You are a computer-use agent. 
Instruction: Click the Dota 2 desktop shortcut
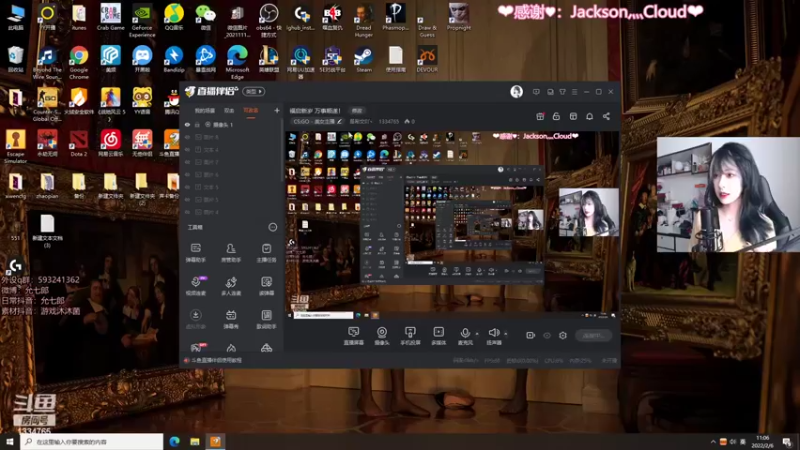click(x=79, y=143)
